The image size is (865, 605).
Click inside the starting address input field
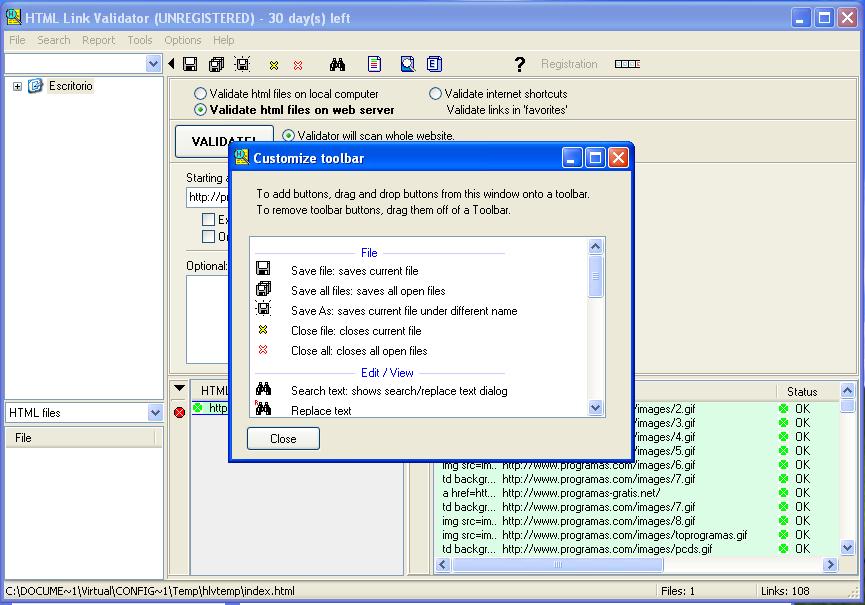[x=208, y=197]
